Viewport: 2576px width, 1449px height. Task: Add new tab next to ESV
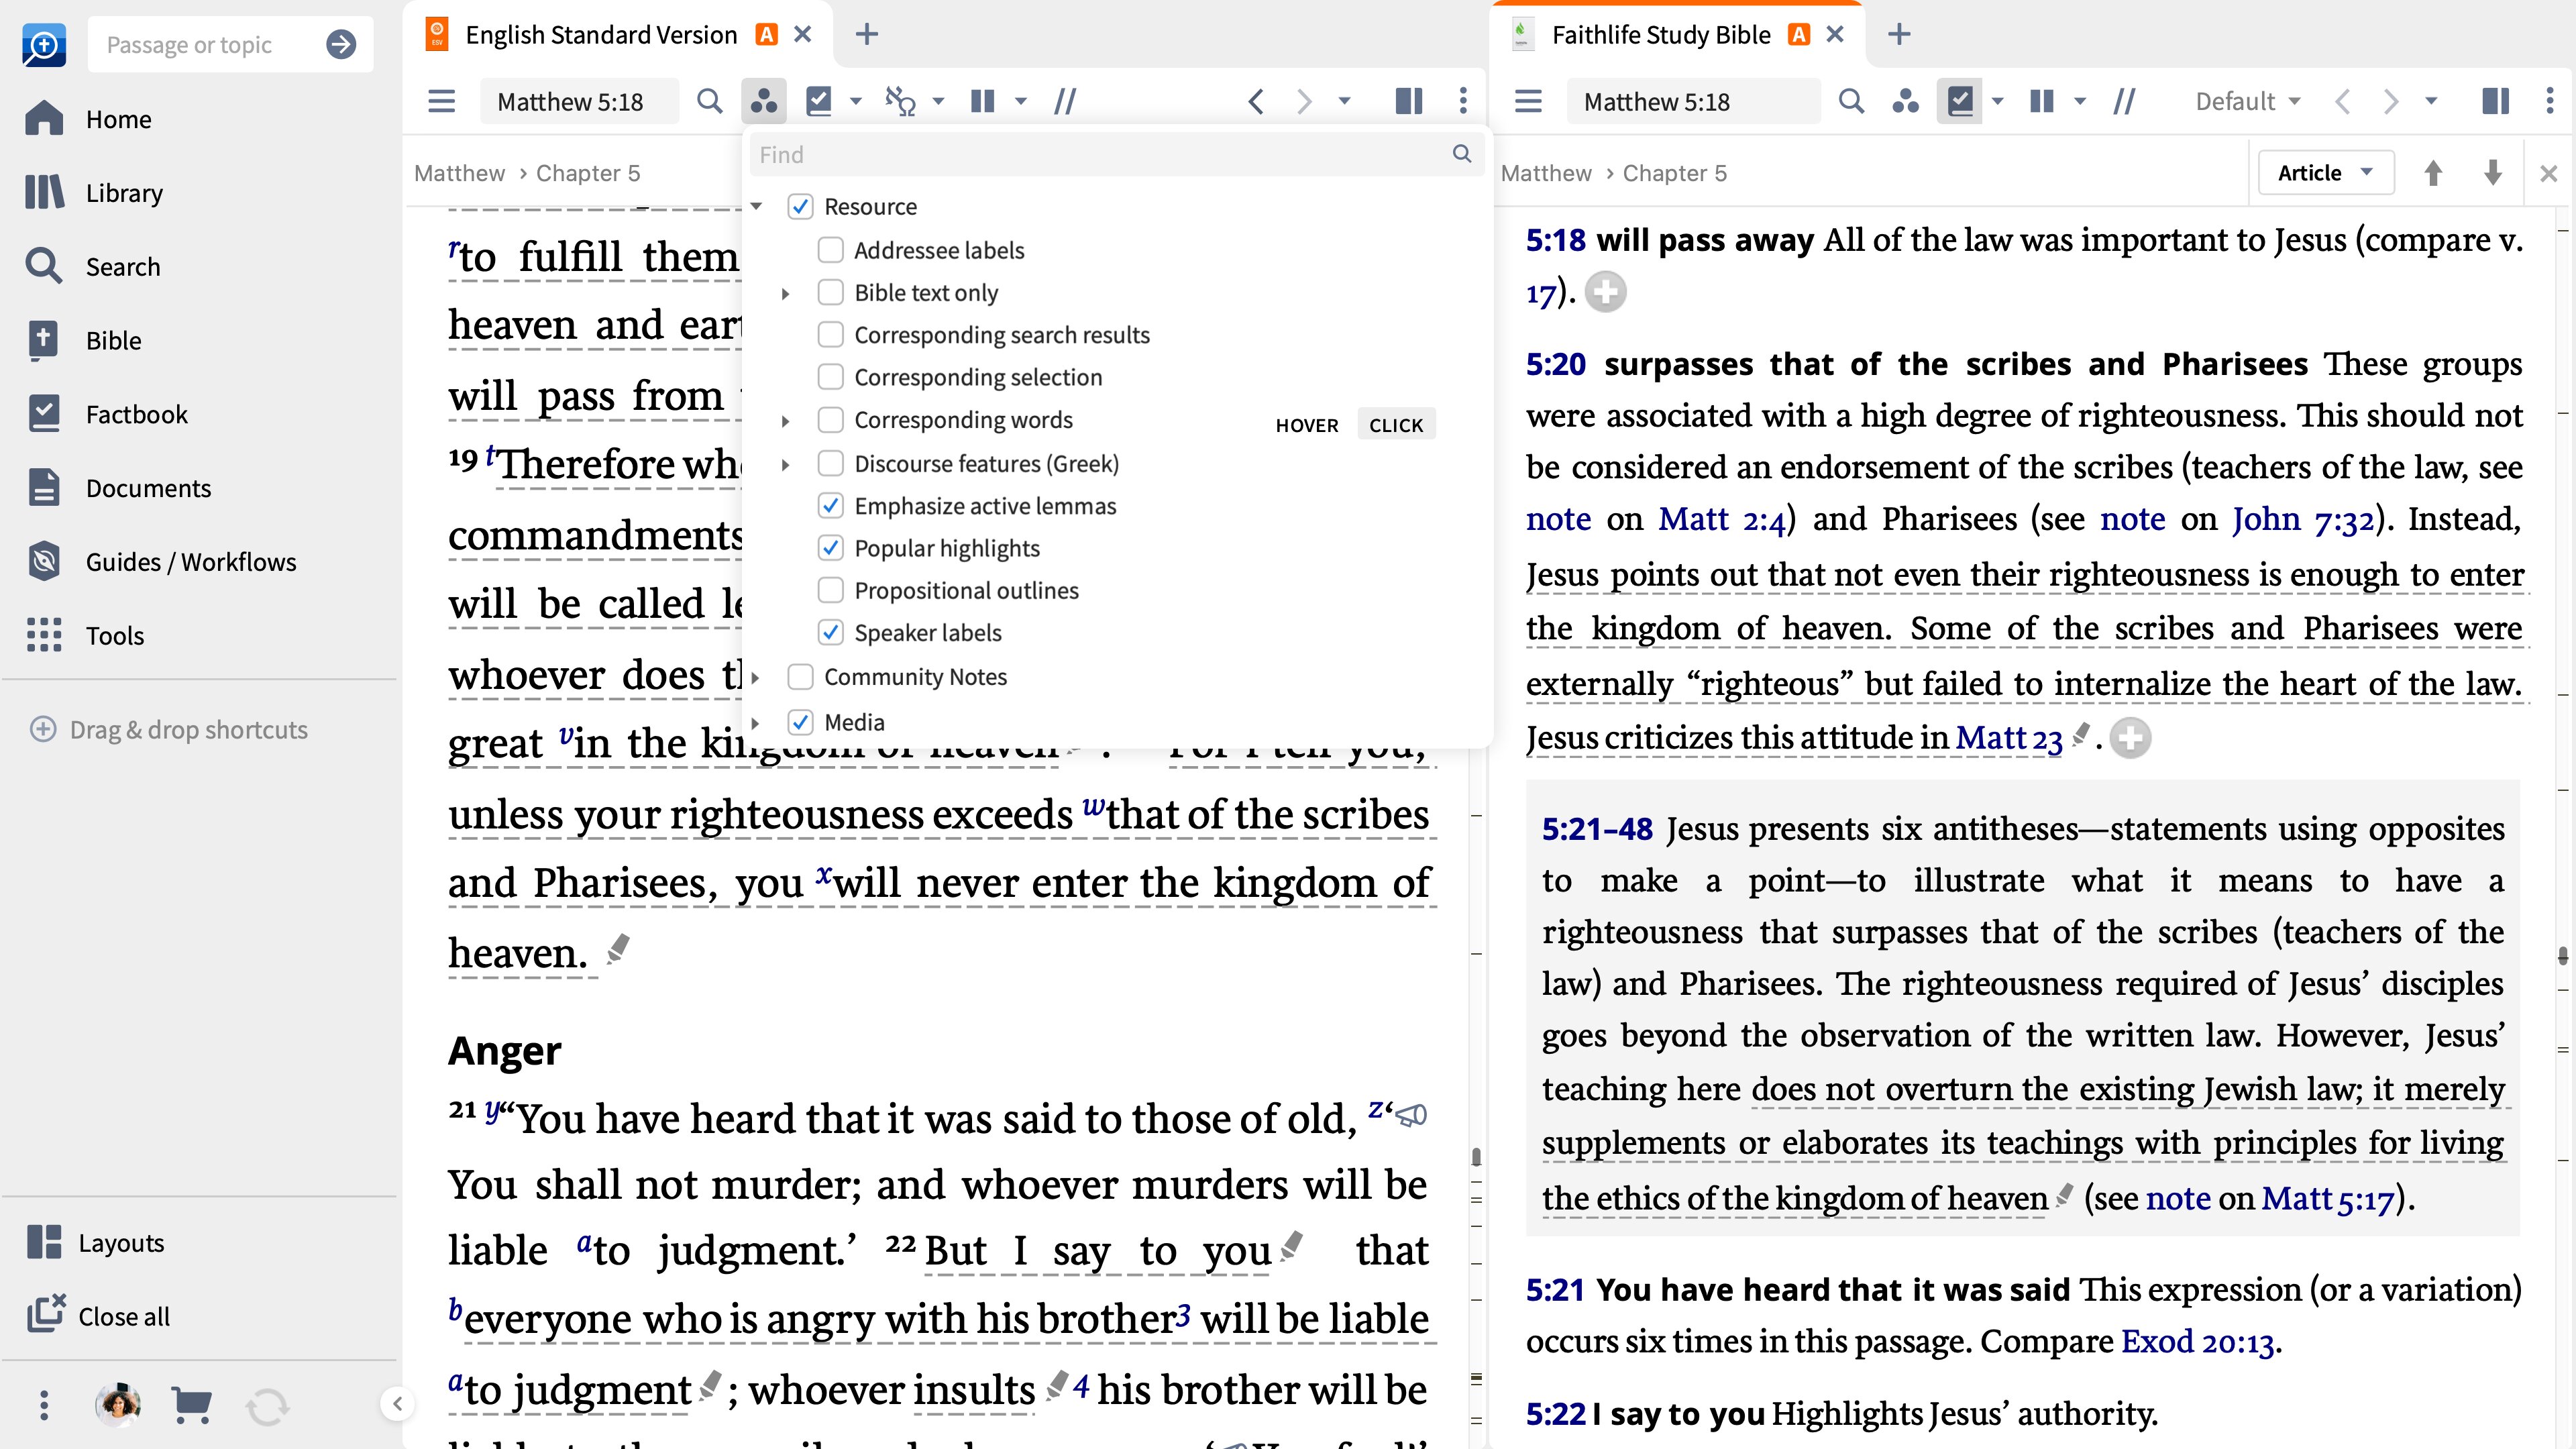867,35
